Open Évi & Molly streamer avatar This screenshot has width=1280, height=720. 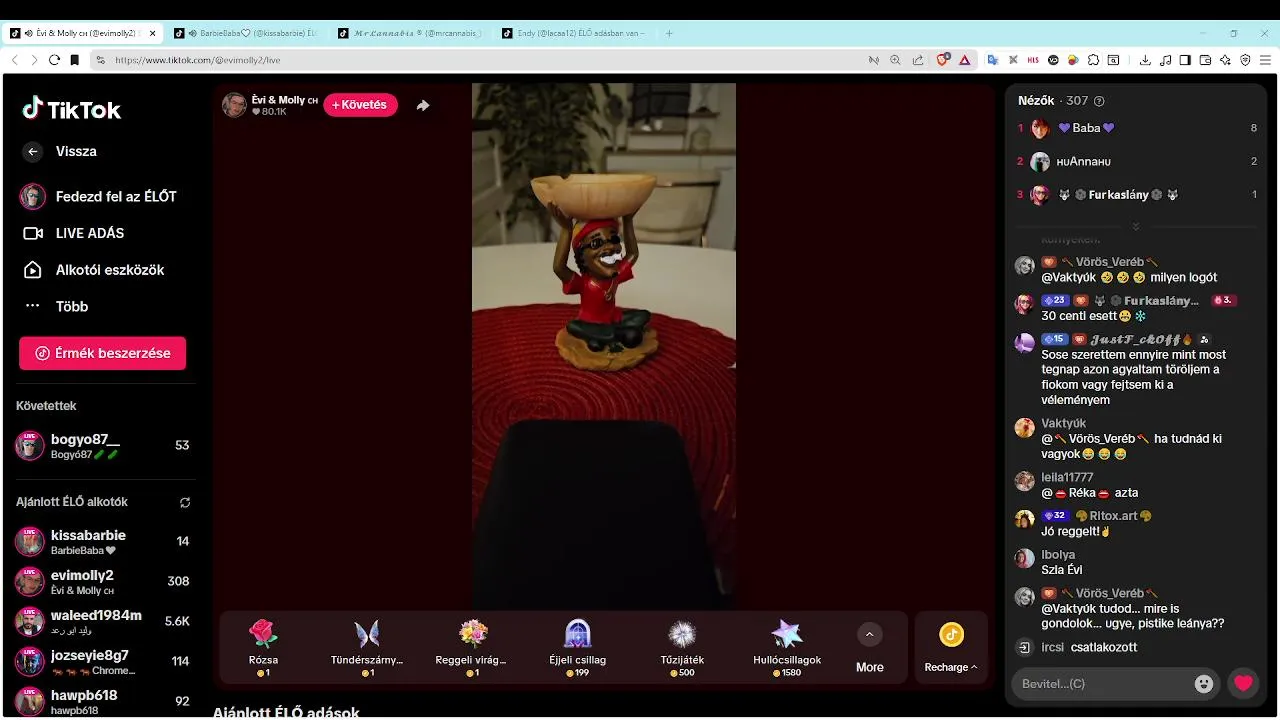(x=234, y=105)
